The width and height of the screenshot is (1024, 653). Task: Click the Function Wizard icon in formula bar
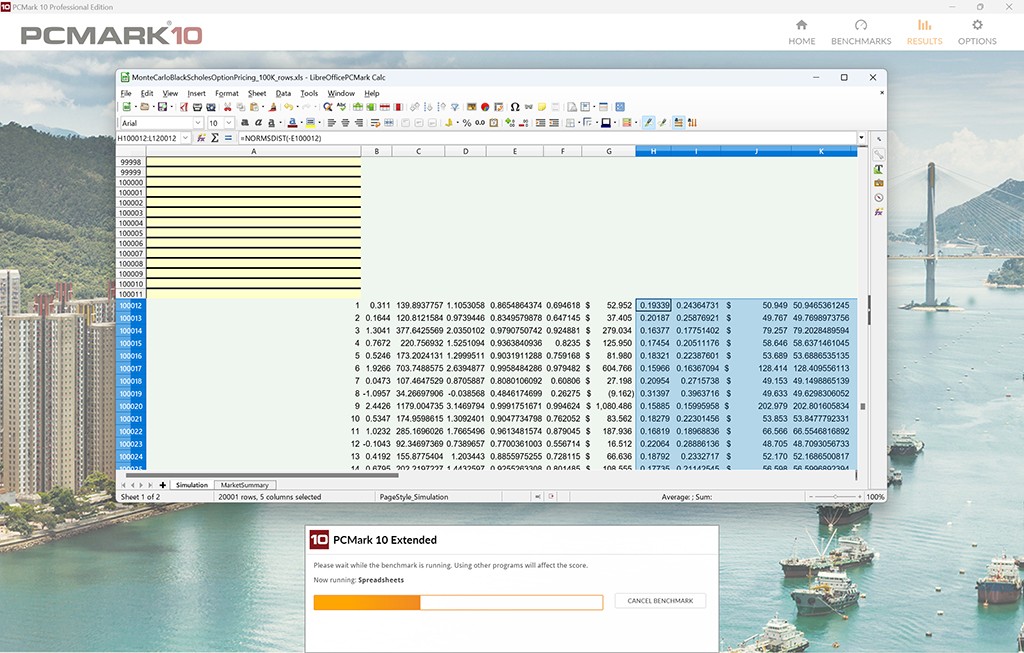201,138
